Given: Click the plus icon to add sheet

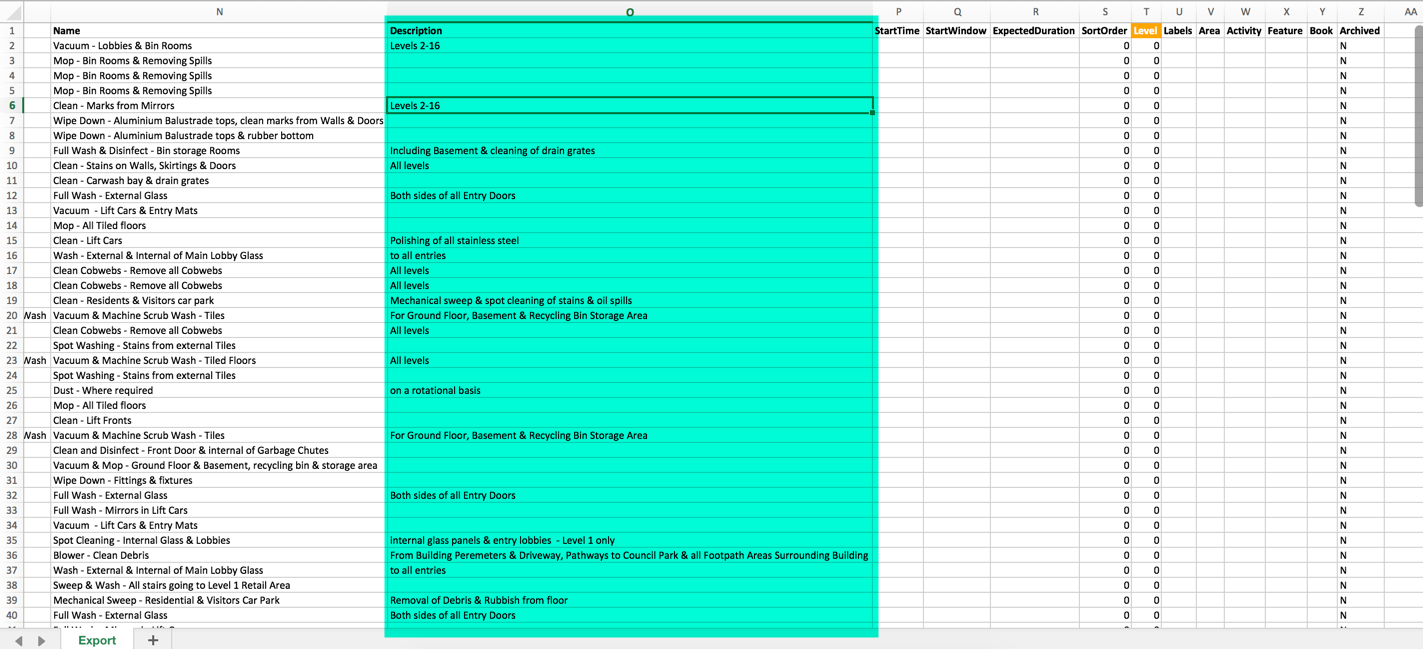Looking at the screenshot, I should click(153, 640).
